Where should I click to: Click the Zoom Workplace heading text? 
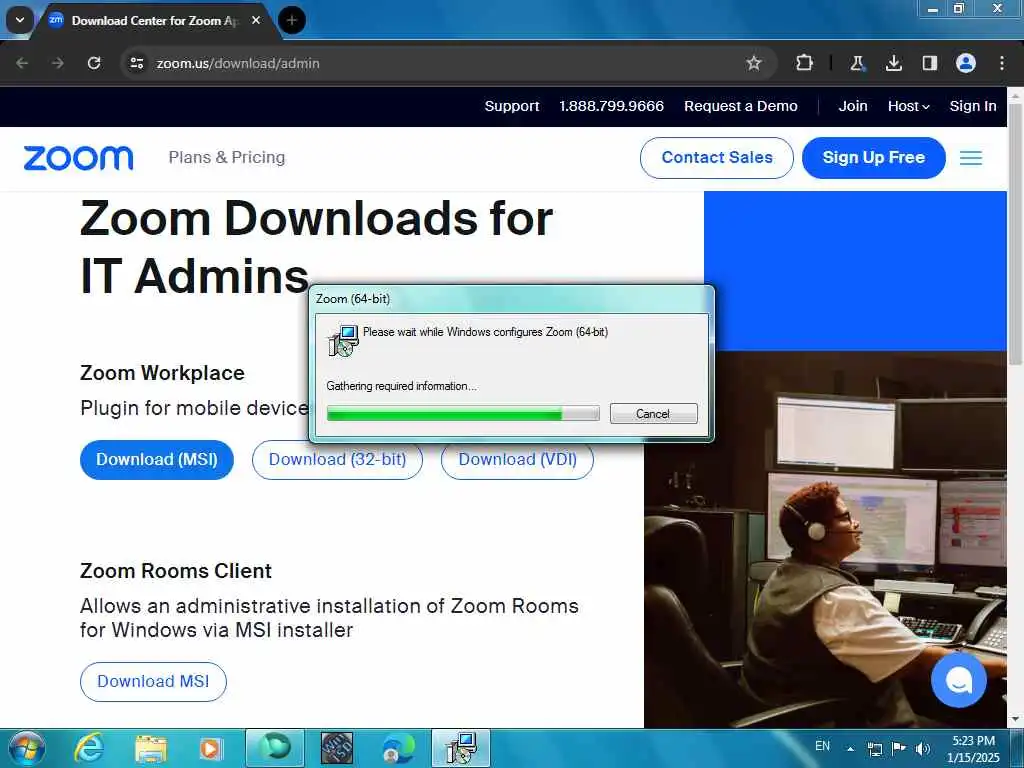point(162,373)
